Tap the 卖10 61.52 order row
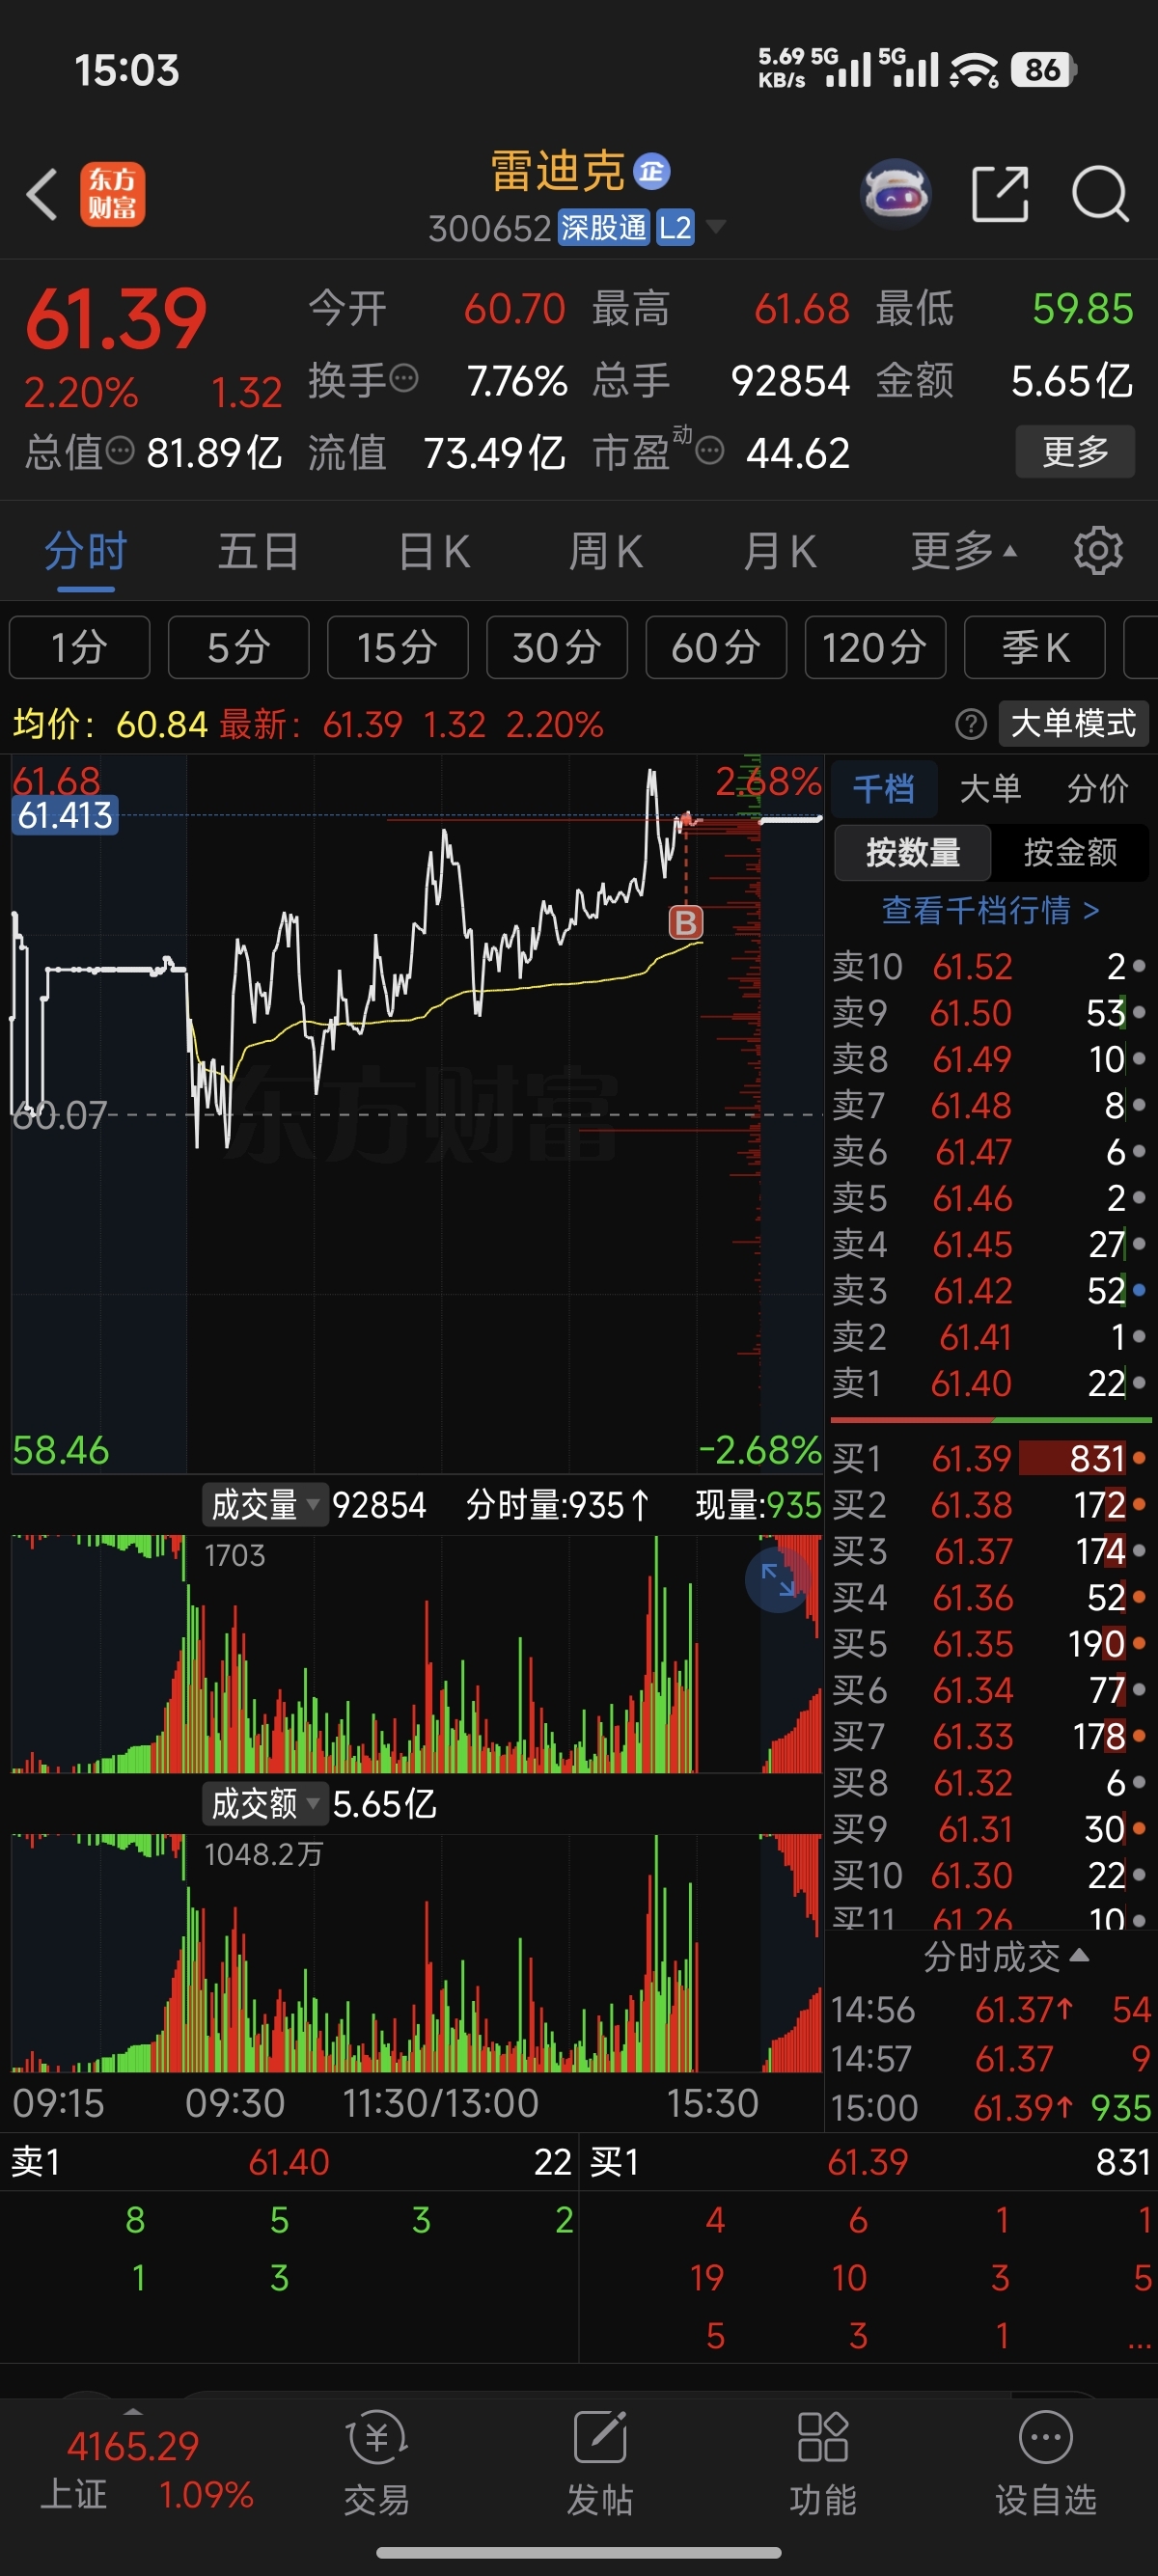Screen dimensions: 1158x2576 tap(990, 966)
